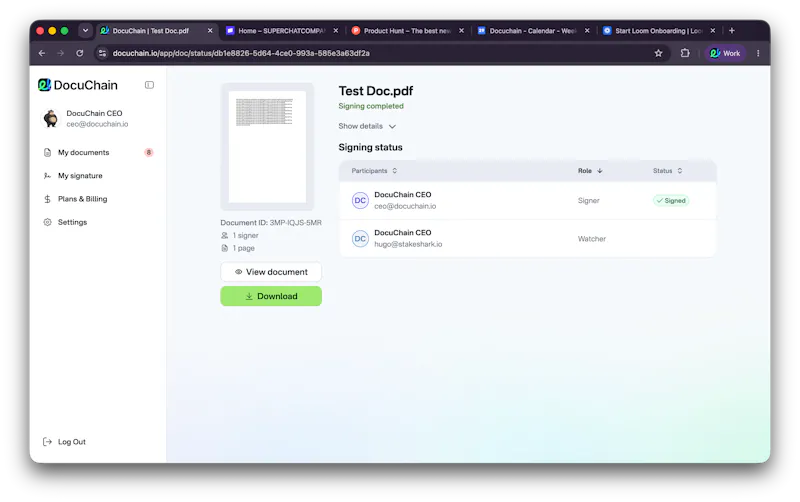Collapse the sidebar panel icon
This screenshot has height=502, width=800.
149,85
